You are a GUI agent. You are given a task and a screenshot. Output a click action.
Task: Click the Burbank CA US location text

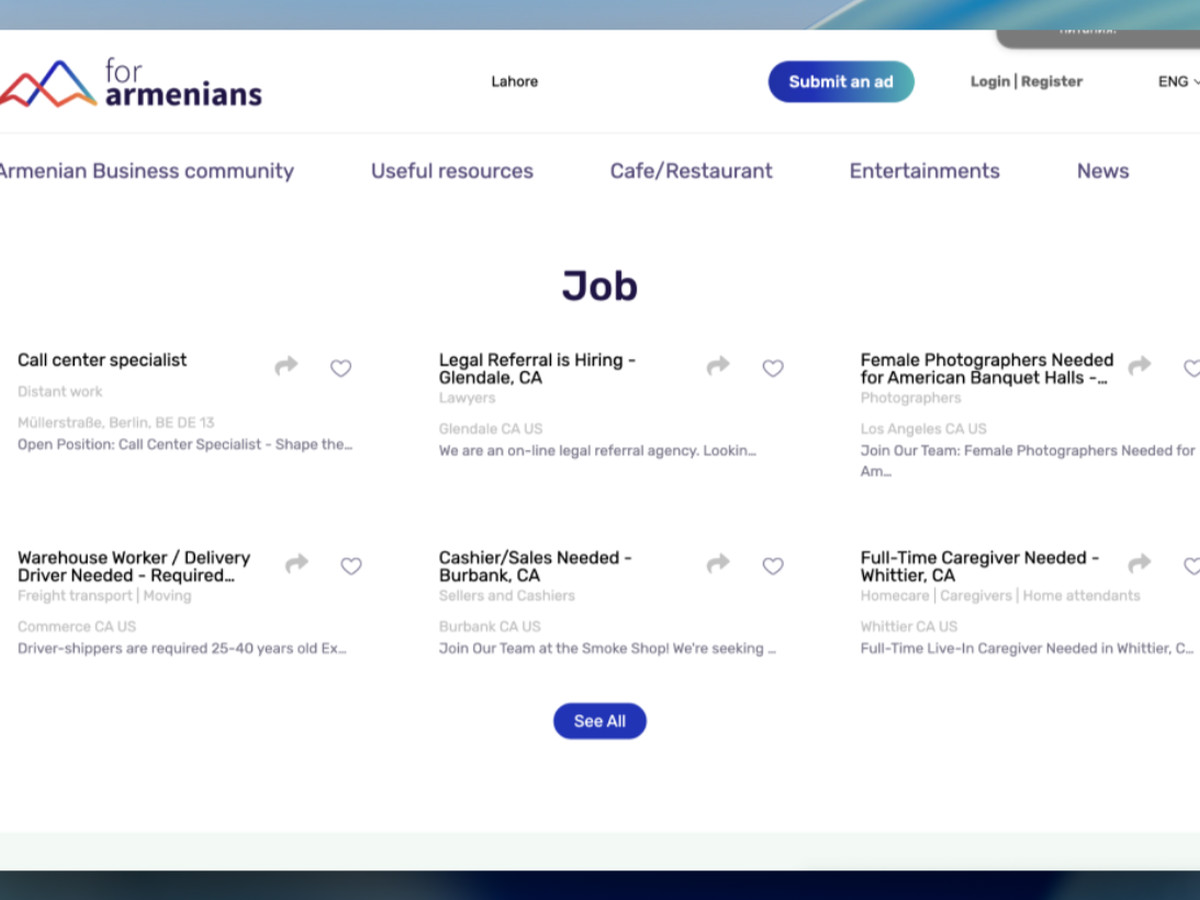pyautogui.click(x=490, y=627)
